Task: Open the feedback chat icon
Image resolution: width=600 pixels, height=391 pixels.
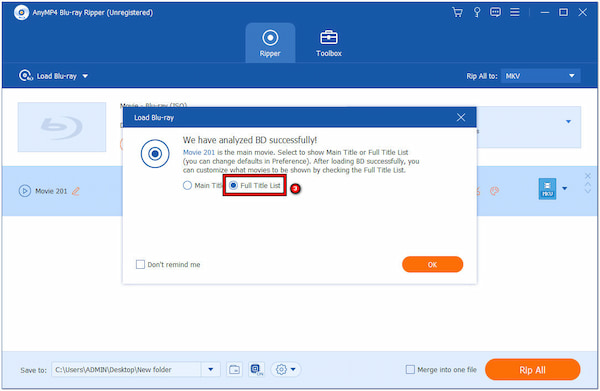Action: click(495, 12)
